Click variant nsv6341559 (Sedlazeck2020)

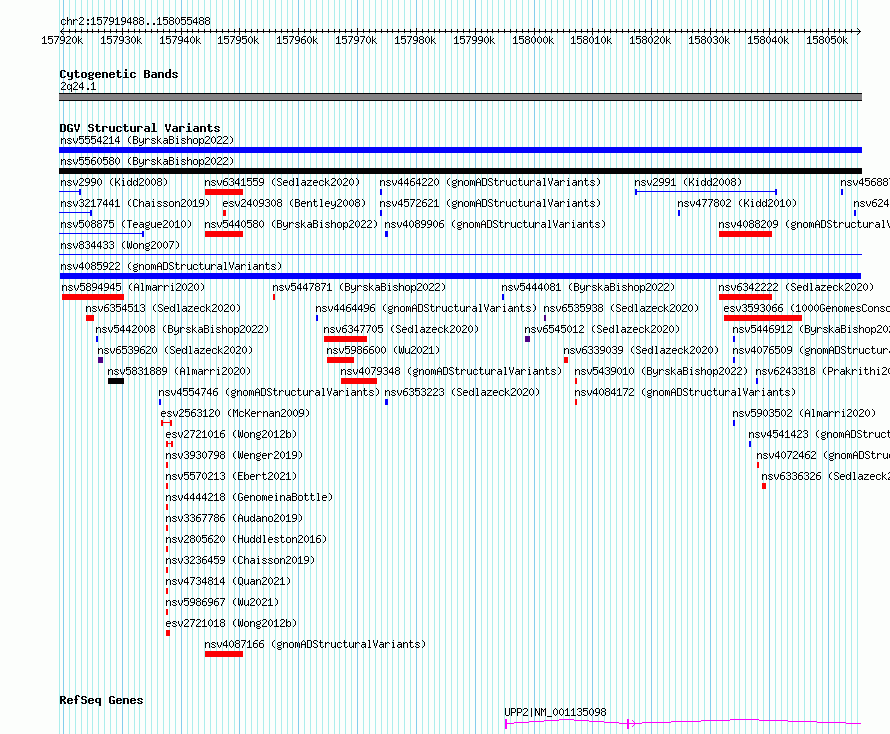(x=282, y=182)
